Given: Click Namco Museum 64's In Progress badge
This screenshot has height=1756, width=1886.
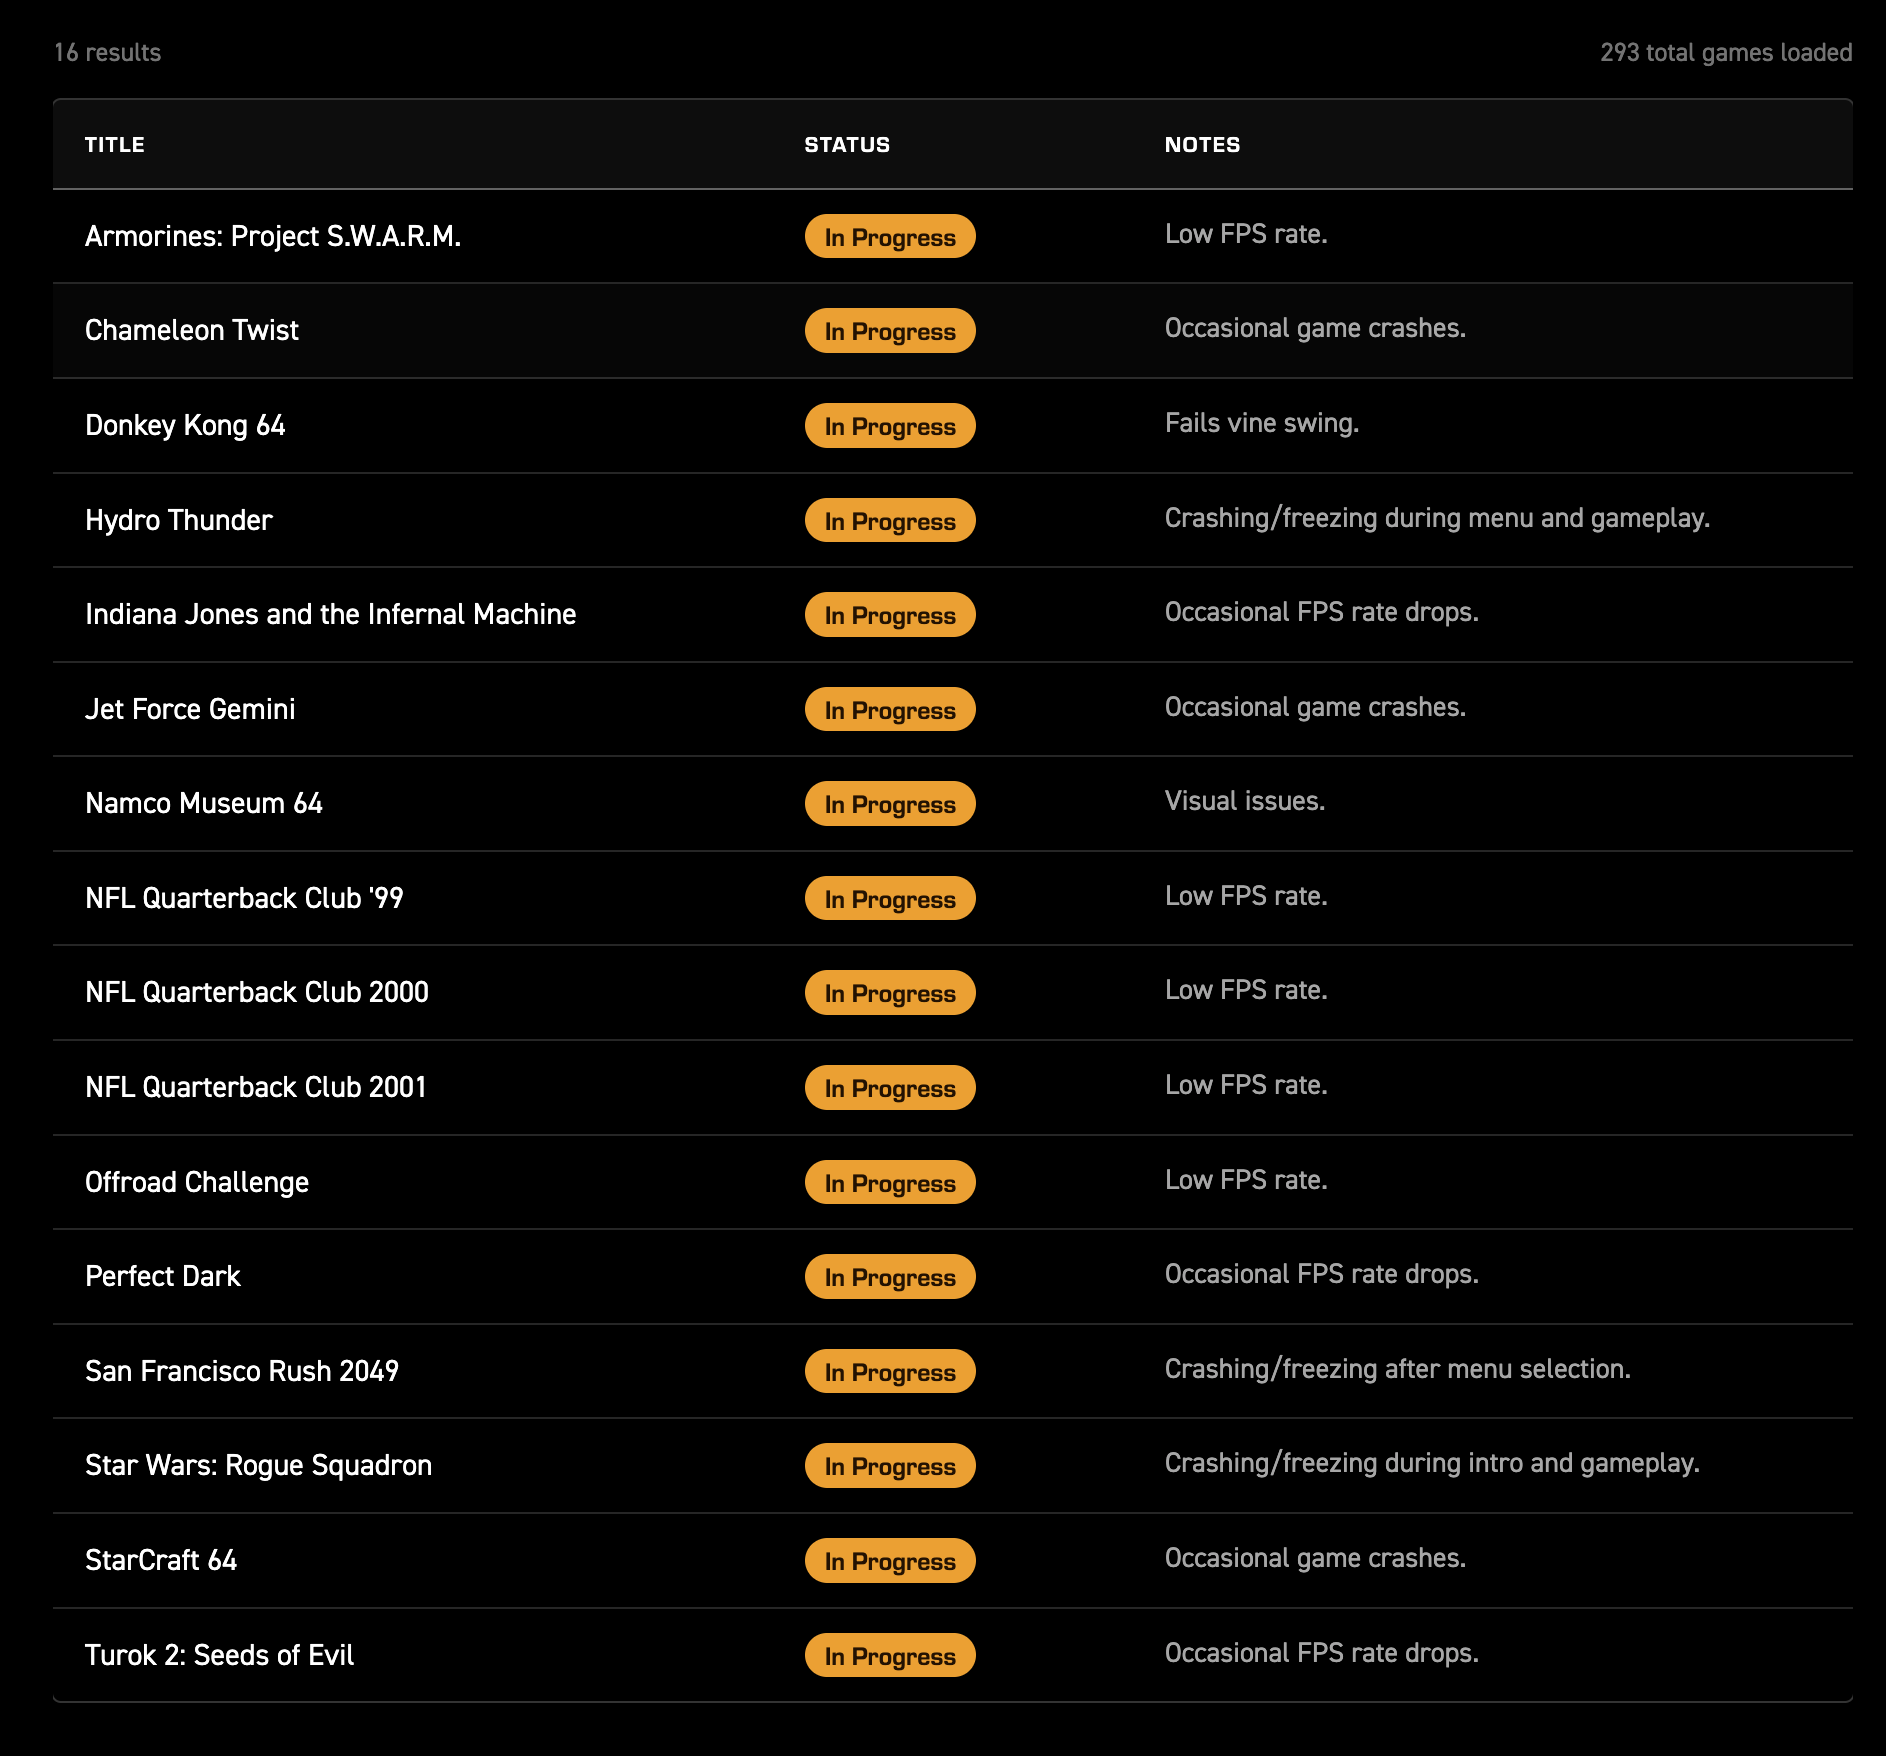Looking at the screenshot, I should click(x=890, y=804).
